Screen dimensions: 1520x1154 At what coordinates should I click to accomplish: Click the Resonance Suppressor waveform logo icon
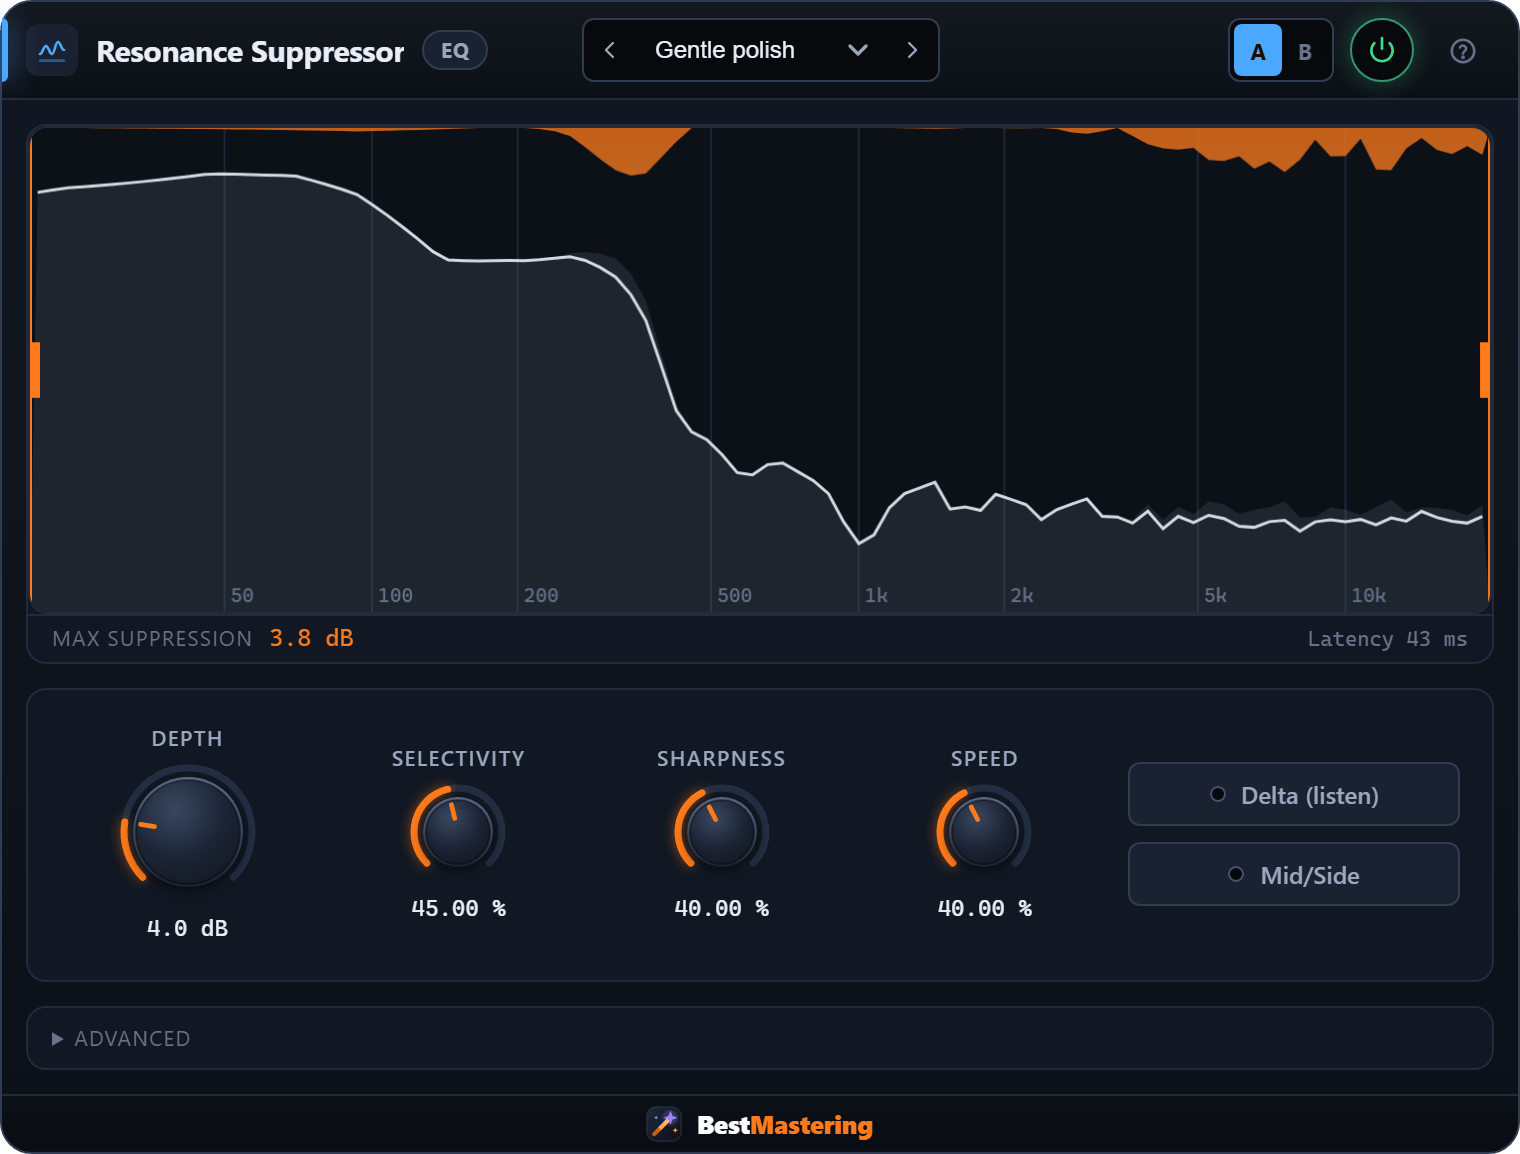pos(52,50)
